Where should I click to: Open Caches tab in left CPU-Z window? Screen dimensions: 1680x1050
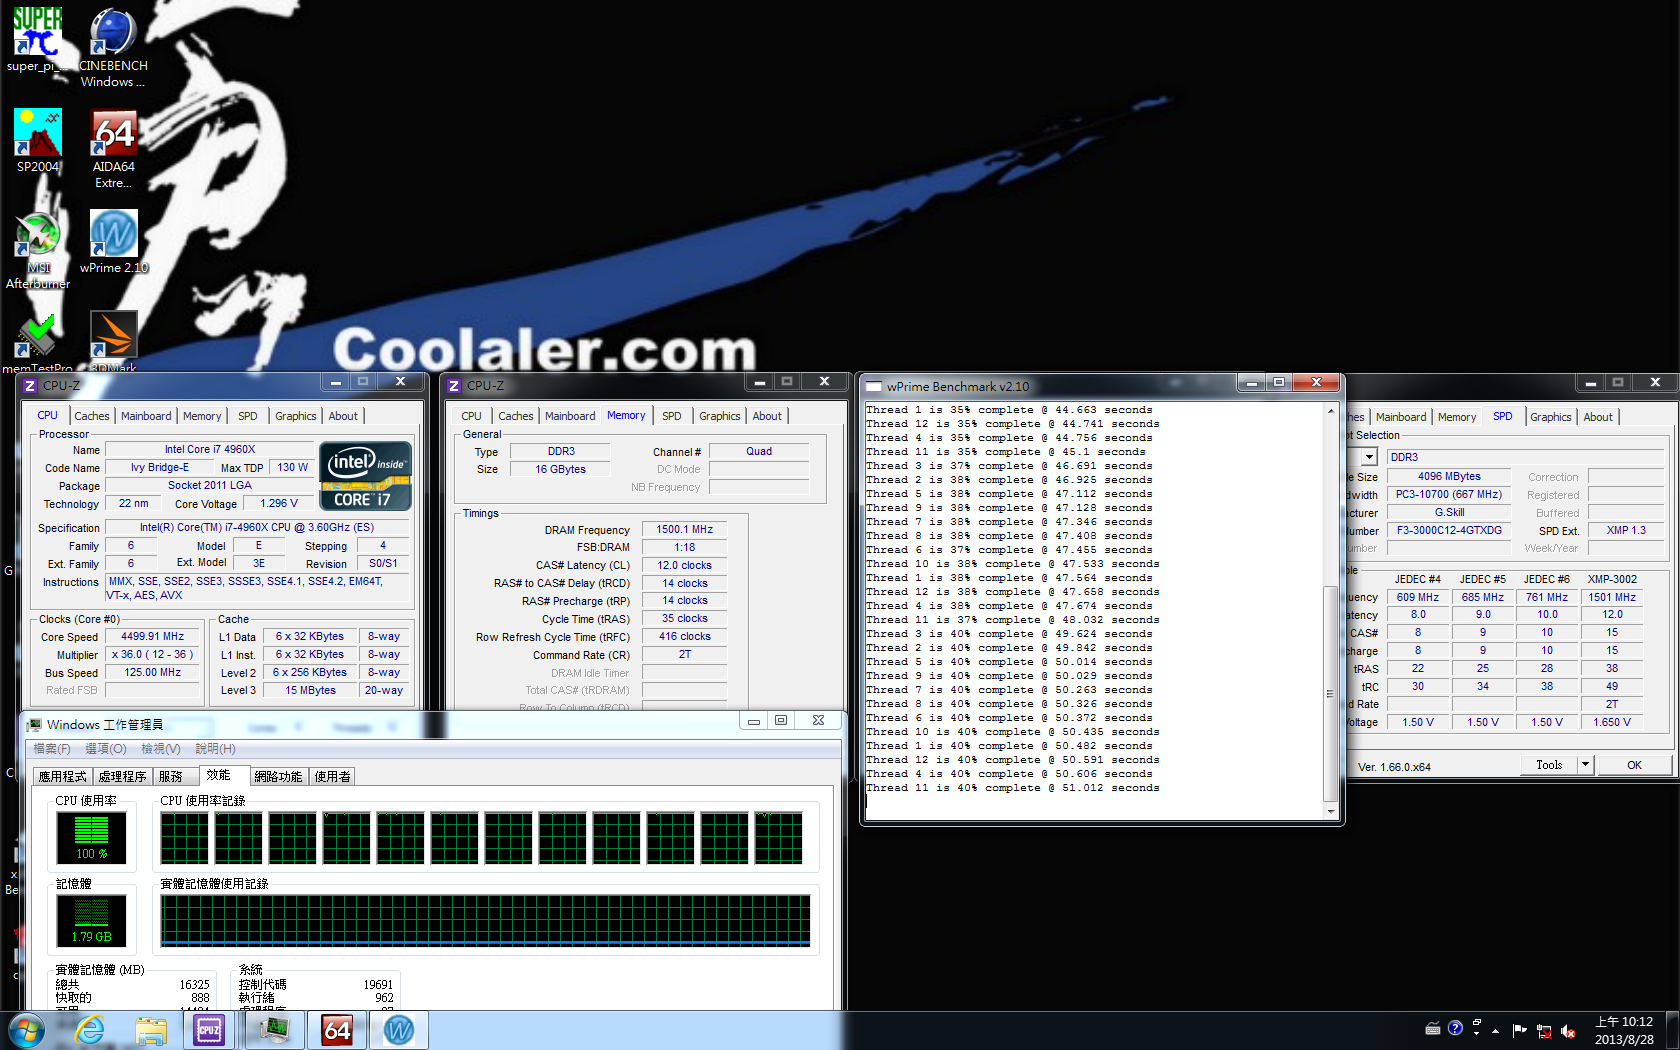(x=92, y=416)
